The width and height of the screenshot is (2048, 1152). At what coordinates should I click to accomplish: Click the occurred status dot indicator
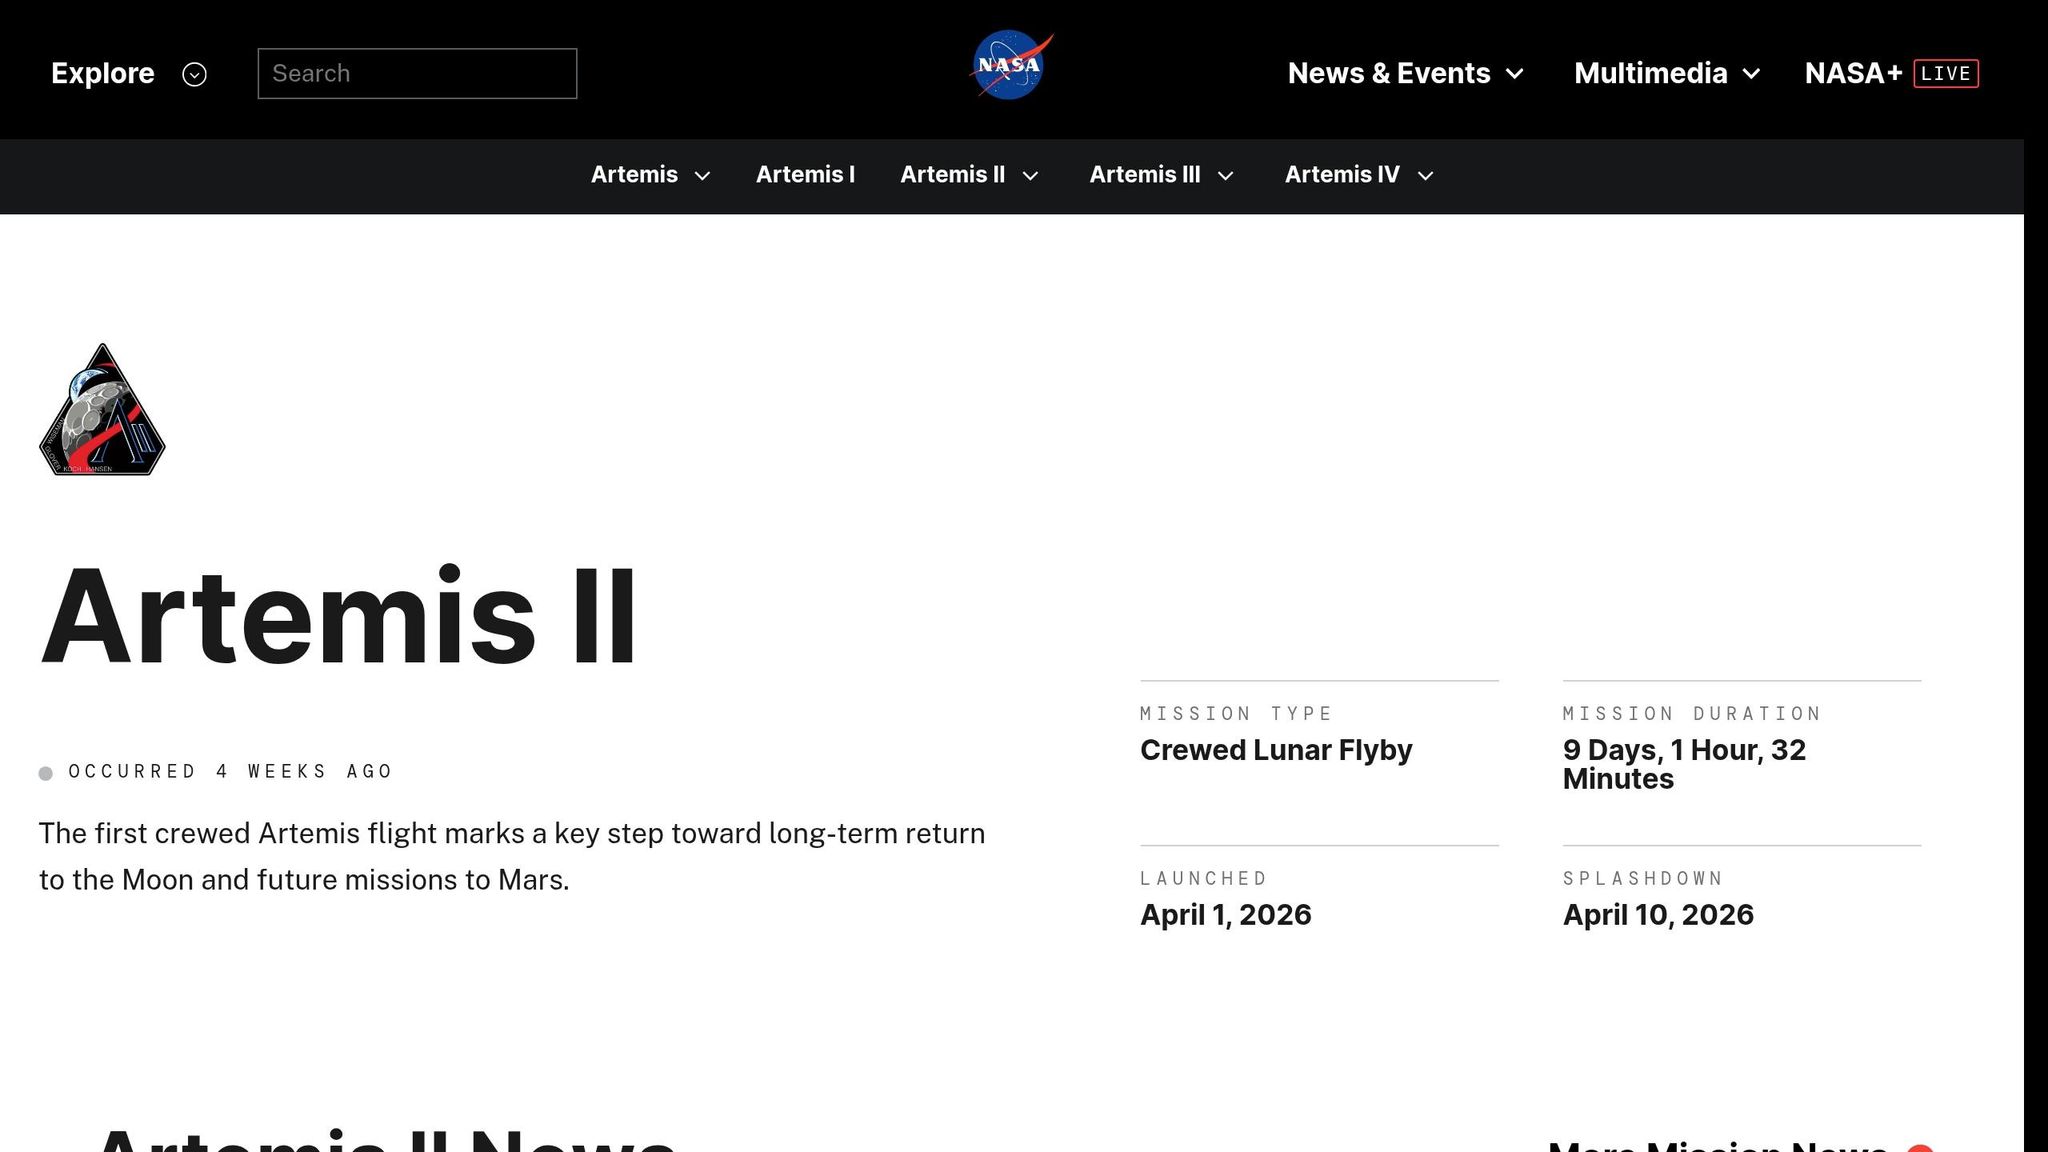(x=45, y=772)
